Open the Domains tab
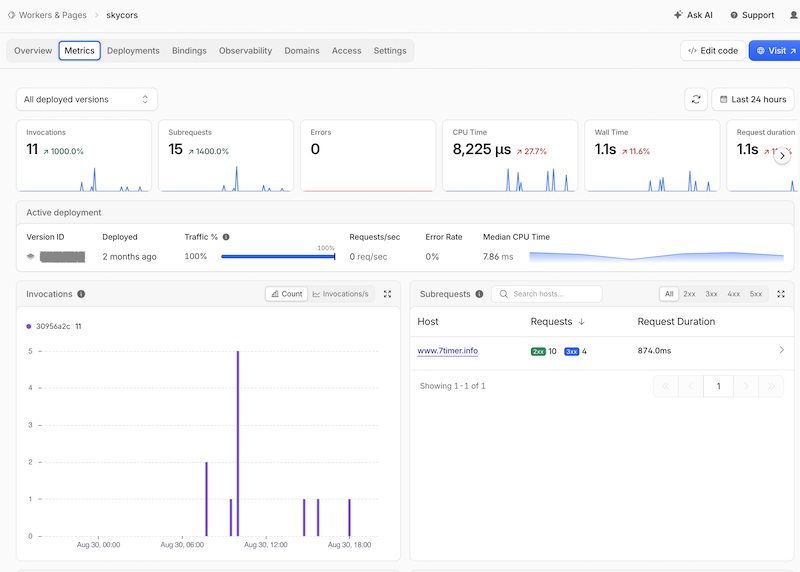Image resolution: width=800 pixels, height=572 pixels. [x=302, y=51]
